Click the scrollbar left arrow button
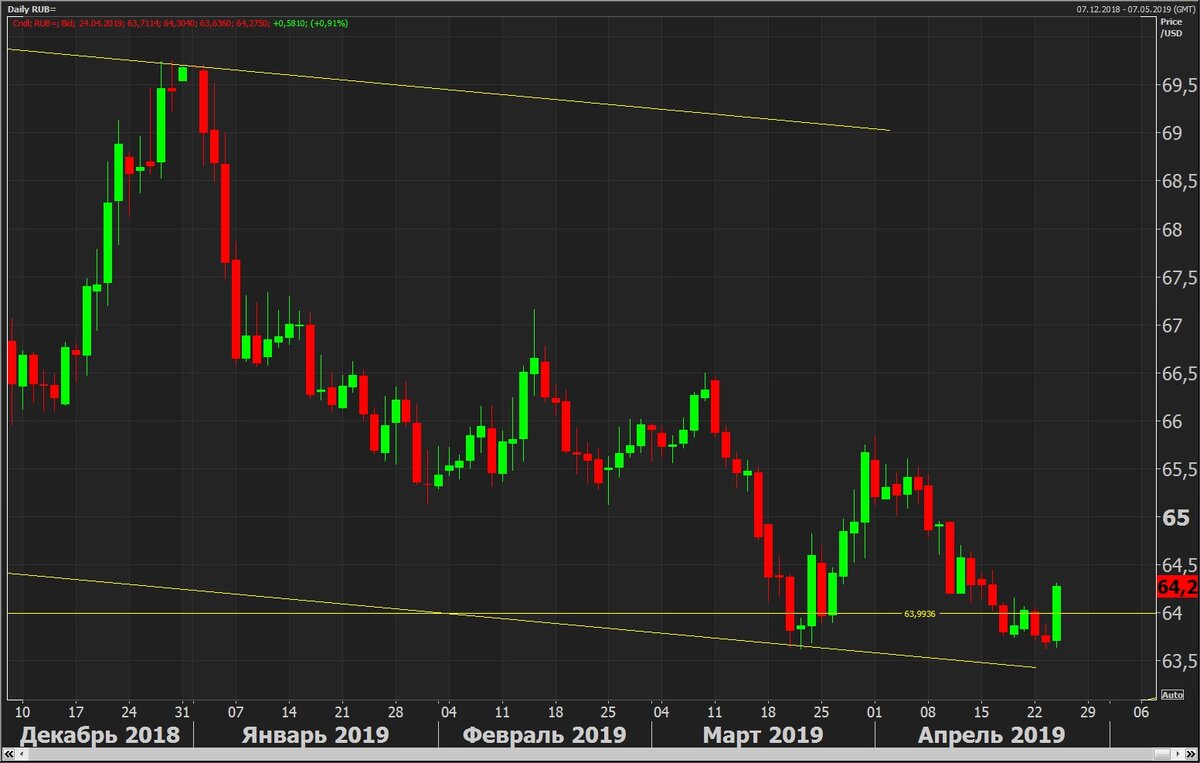Image resolution: width=1200 pixels, height=763 pixels. coord(22,754)
